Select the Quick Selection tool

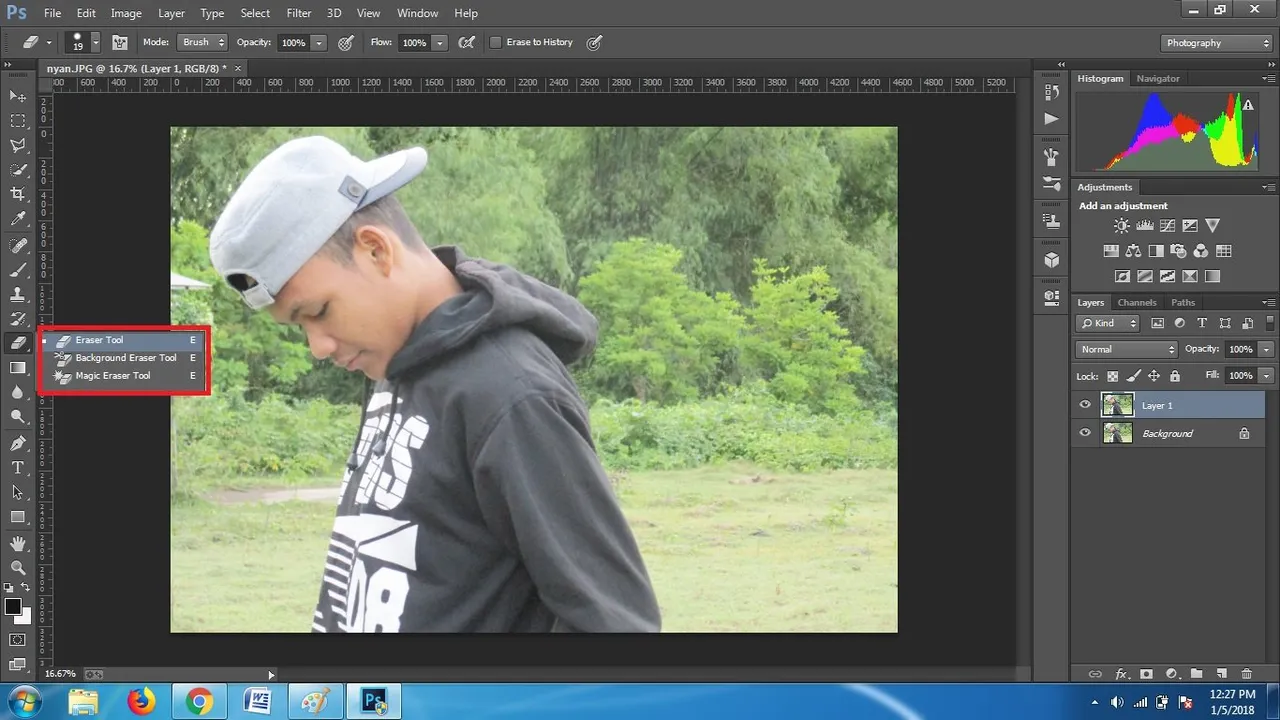click(x=18, y=170)
